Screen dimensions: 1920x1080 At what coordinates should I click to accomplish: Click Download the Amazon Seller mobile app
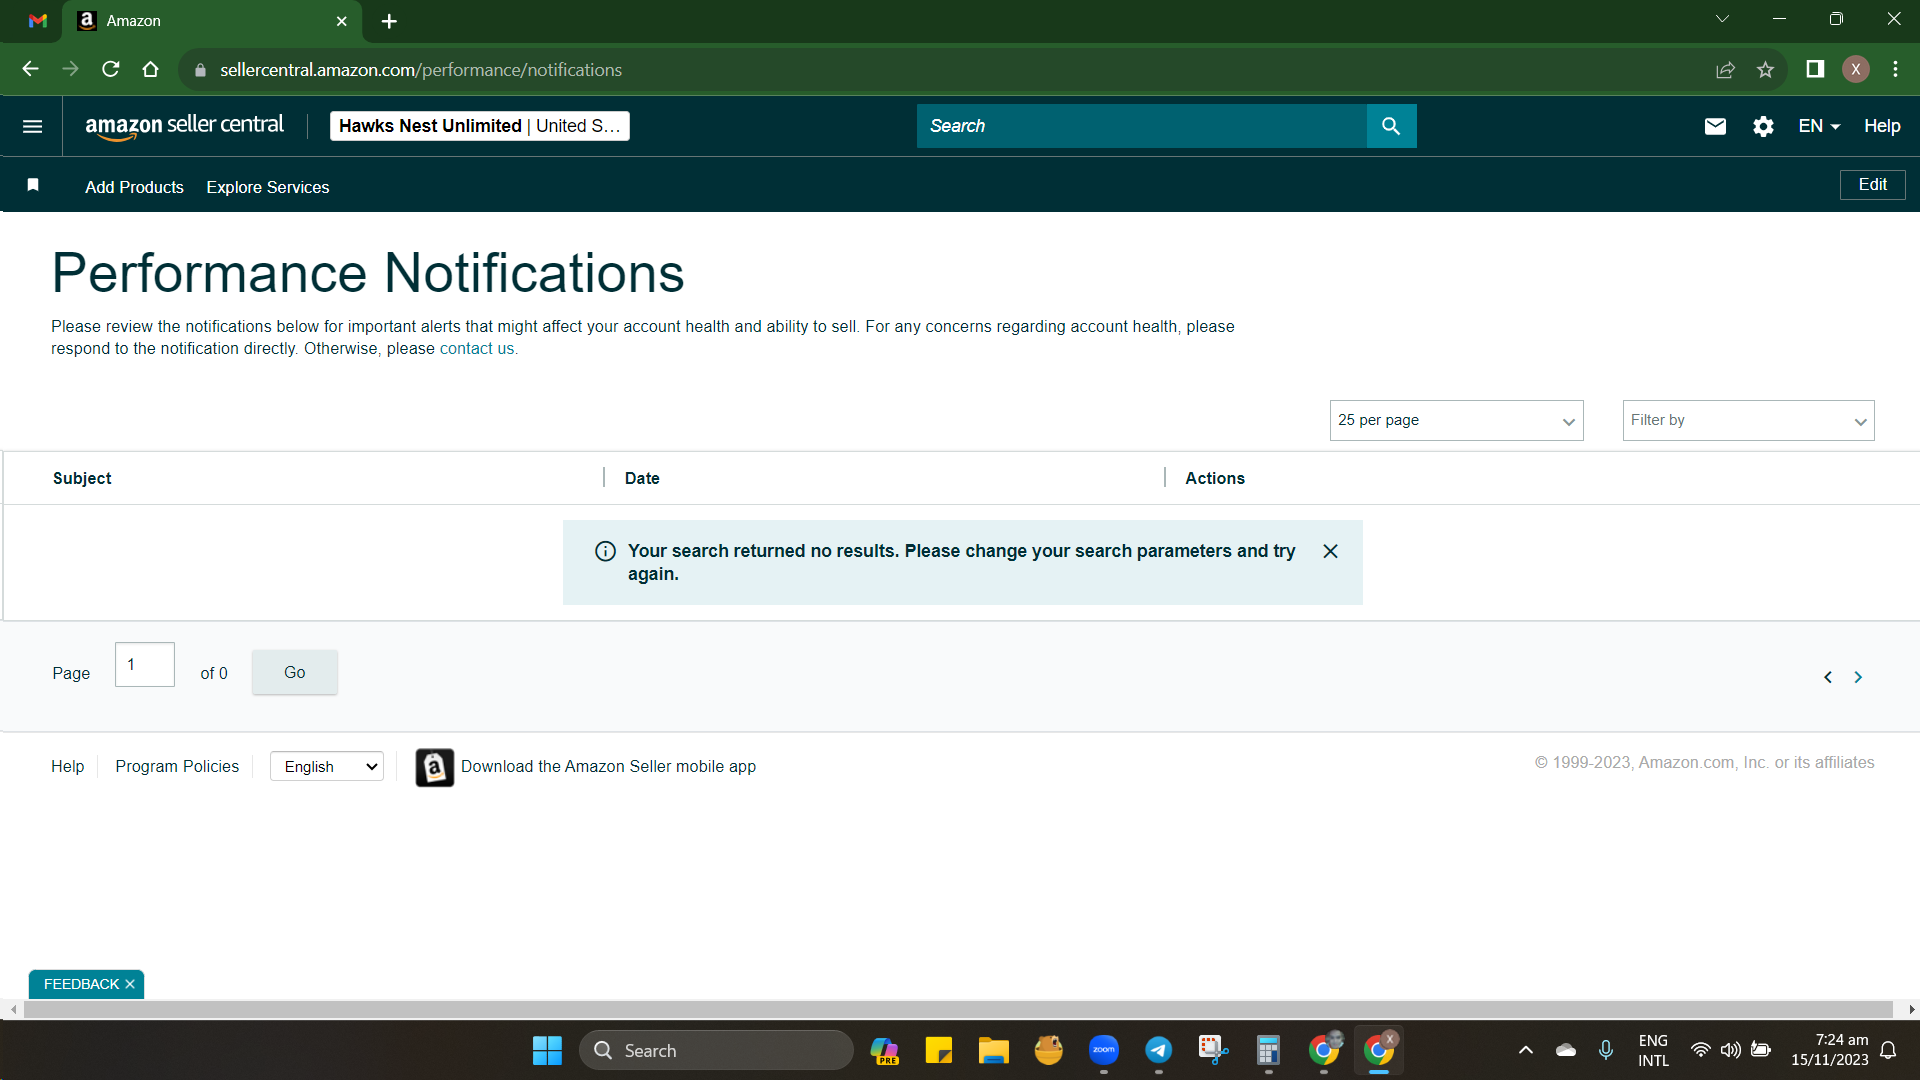tap(608, 767)
